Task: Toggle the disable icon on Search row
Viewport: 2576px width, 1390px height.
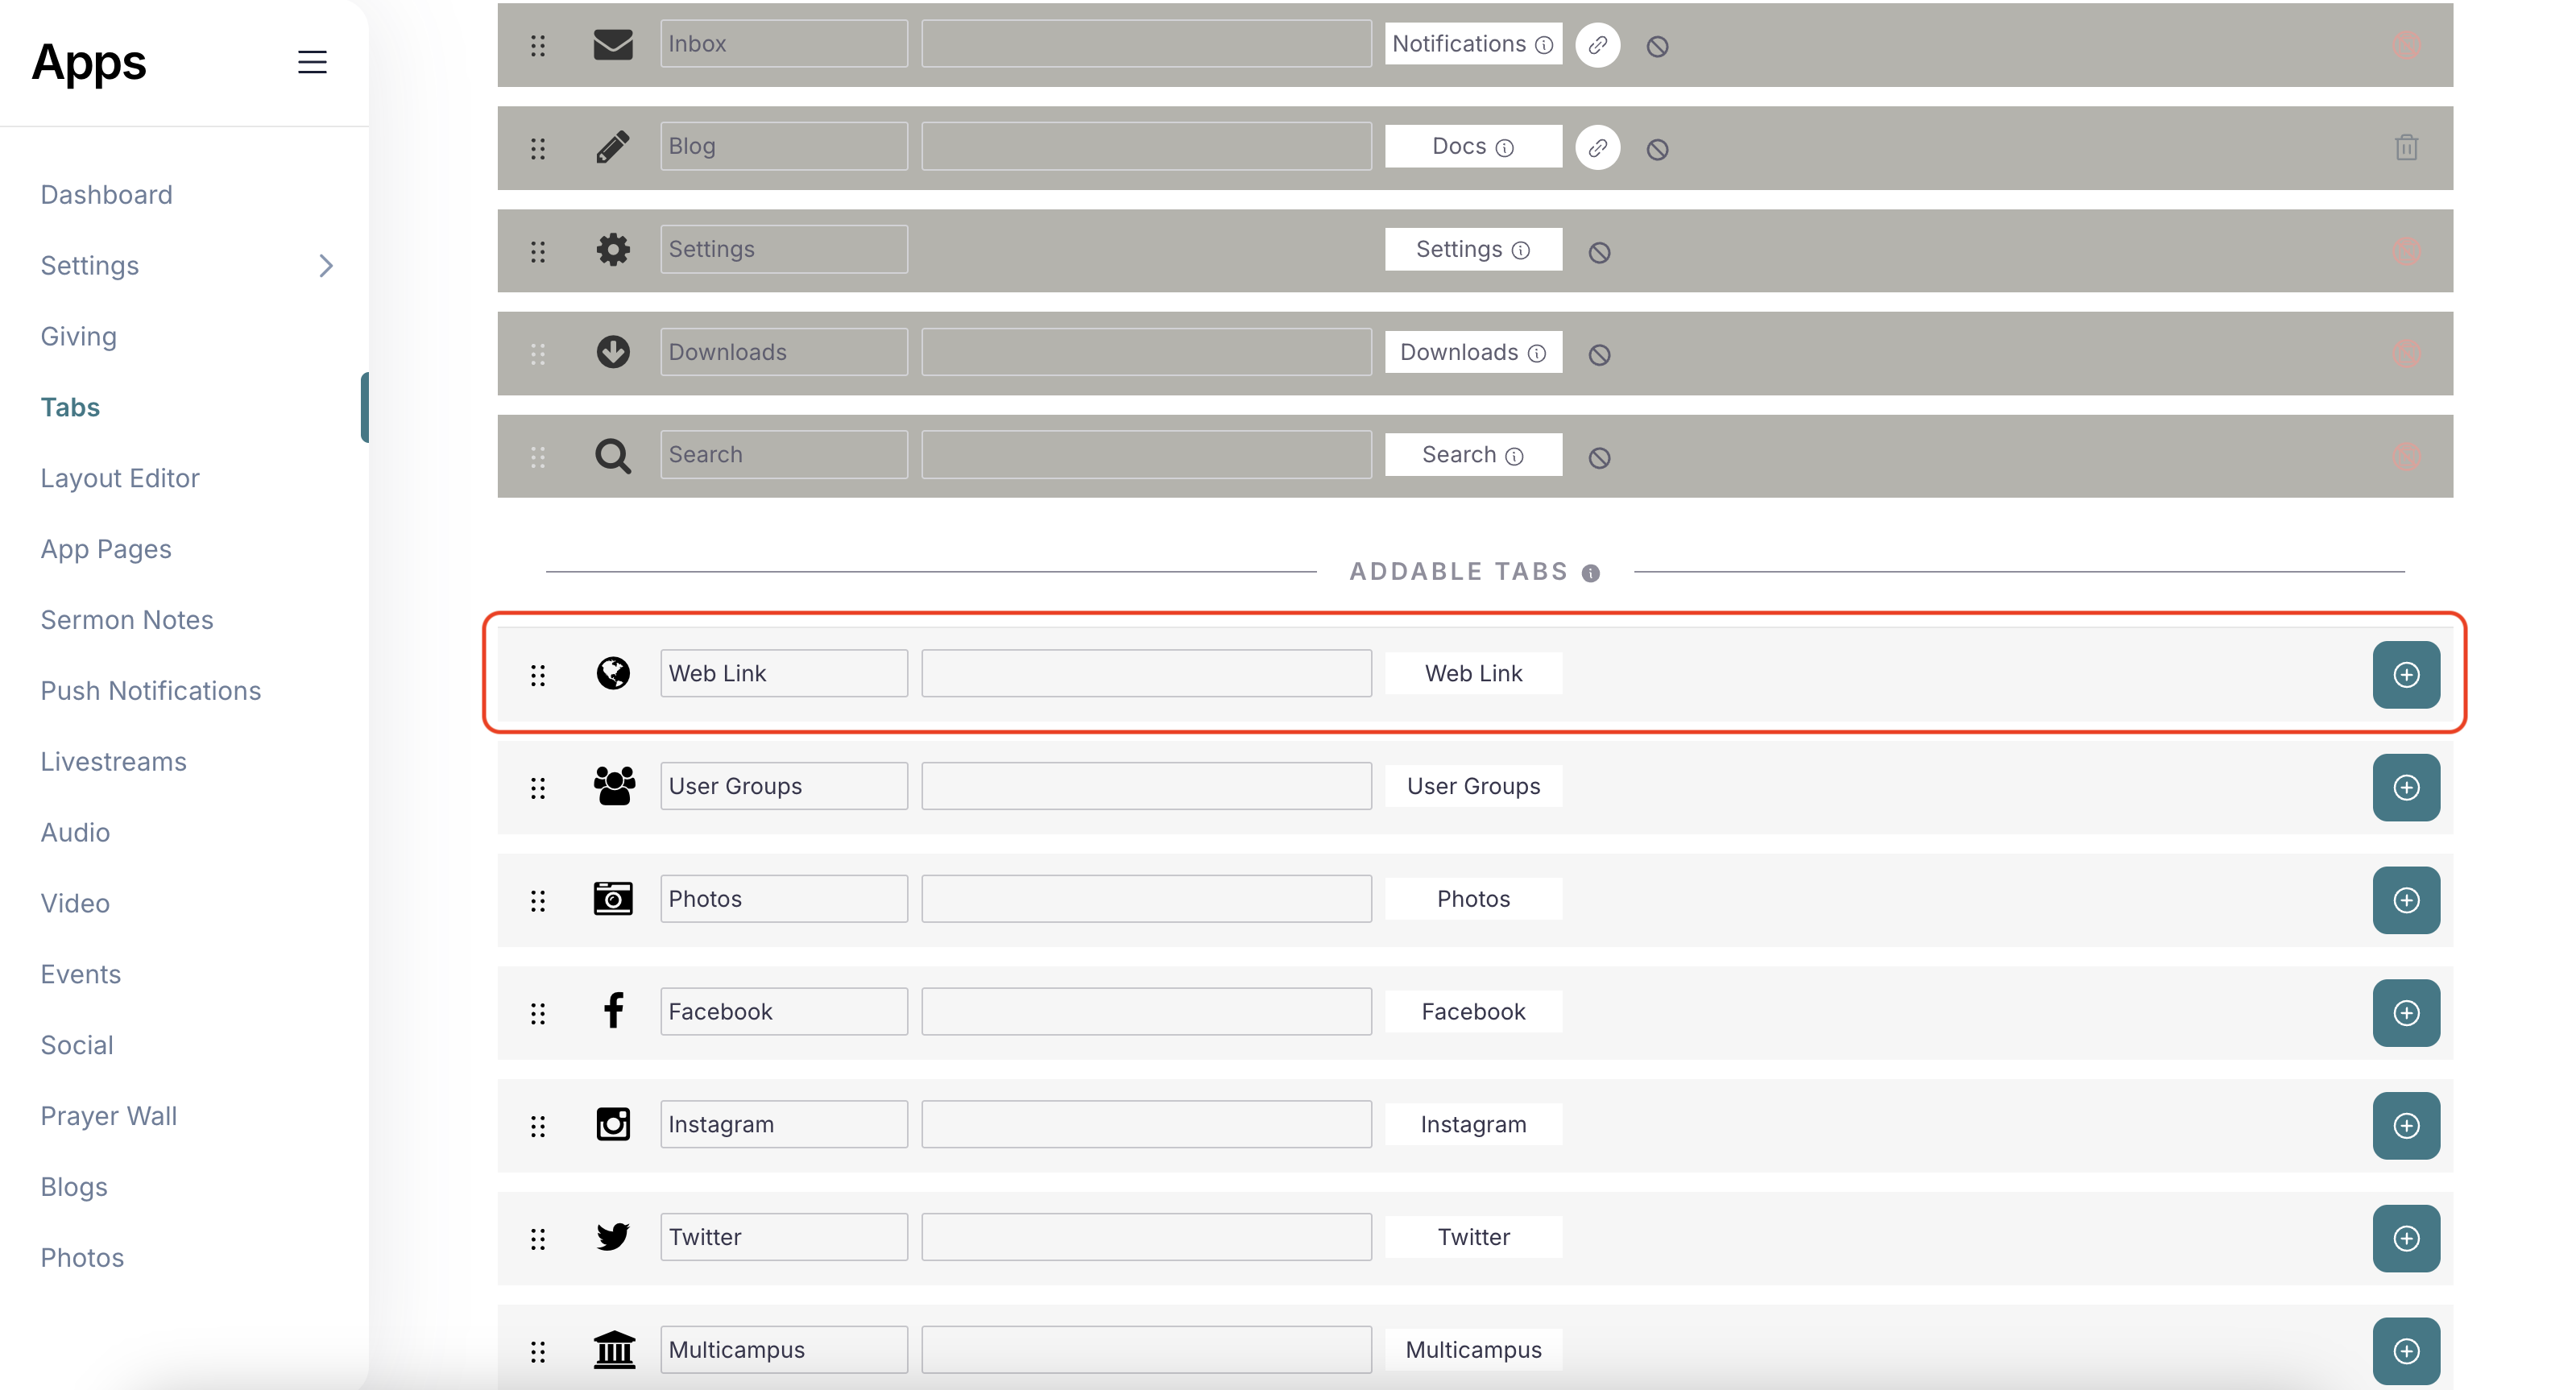Action: (1599, 458)
